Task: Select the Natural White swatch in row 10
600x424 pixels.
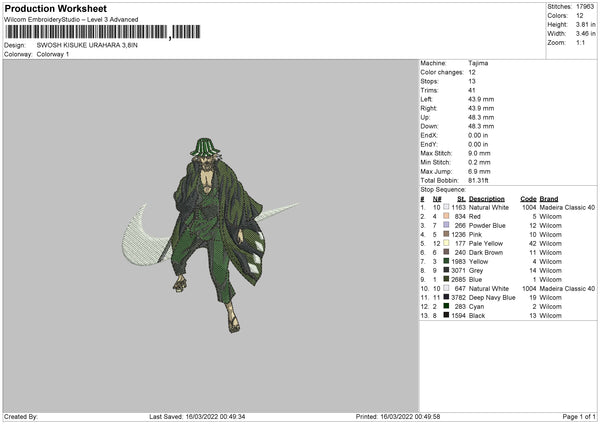Action: pyautogui.click(x=446, y=288)
